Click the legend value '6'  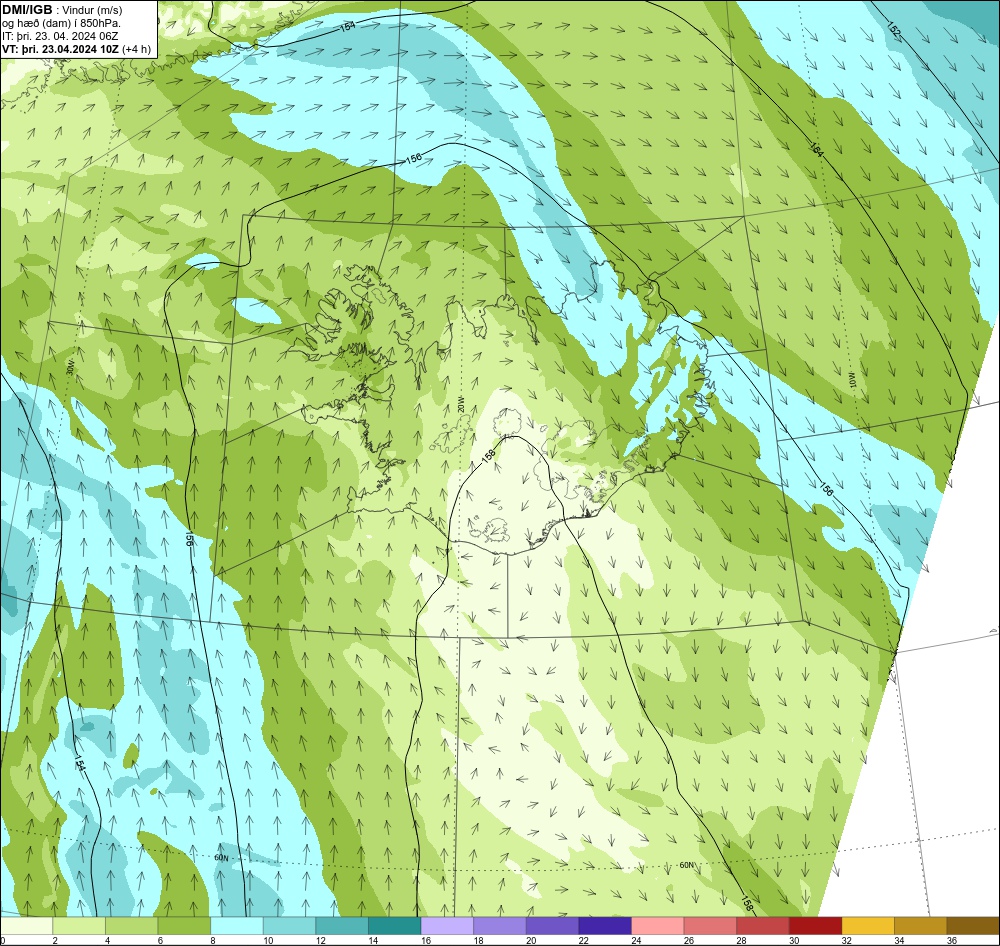click(x=160, y=940)
